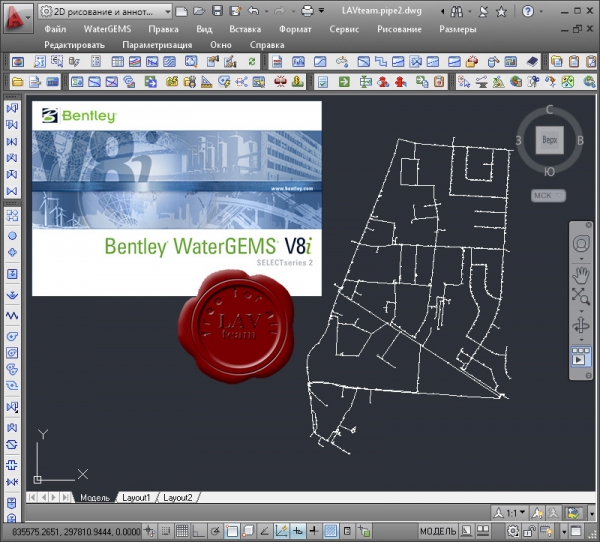This screenshot has height=542, width=600.
Task: Open the Сервис menu
Action: (x=344, y=29)
